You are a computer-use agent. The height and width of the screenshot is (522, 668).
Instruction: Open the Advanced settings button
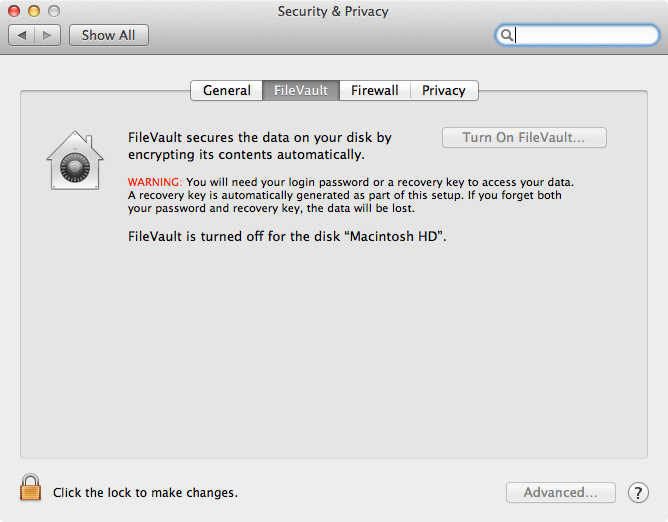pyautogui.click(x=561, y=493)
